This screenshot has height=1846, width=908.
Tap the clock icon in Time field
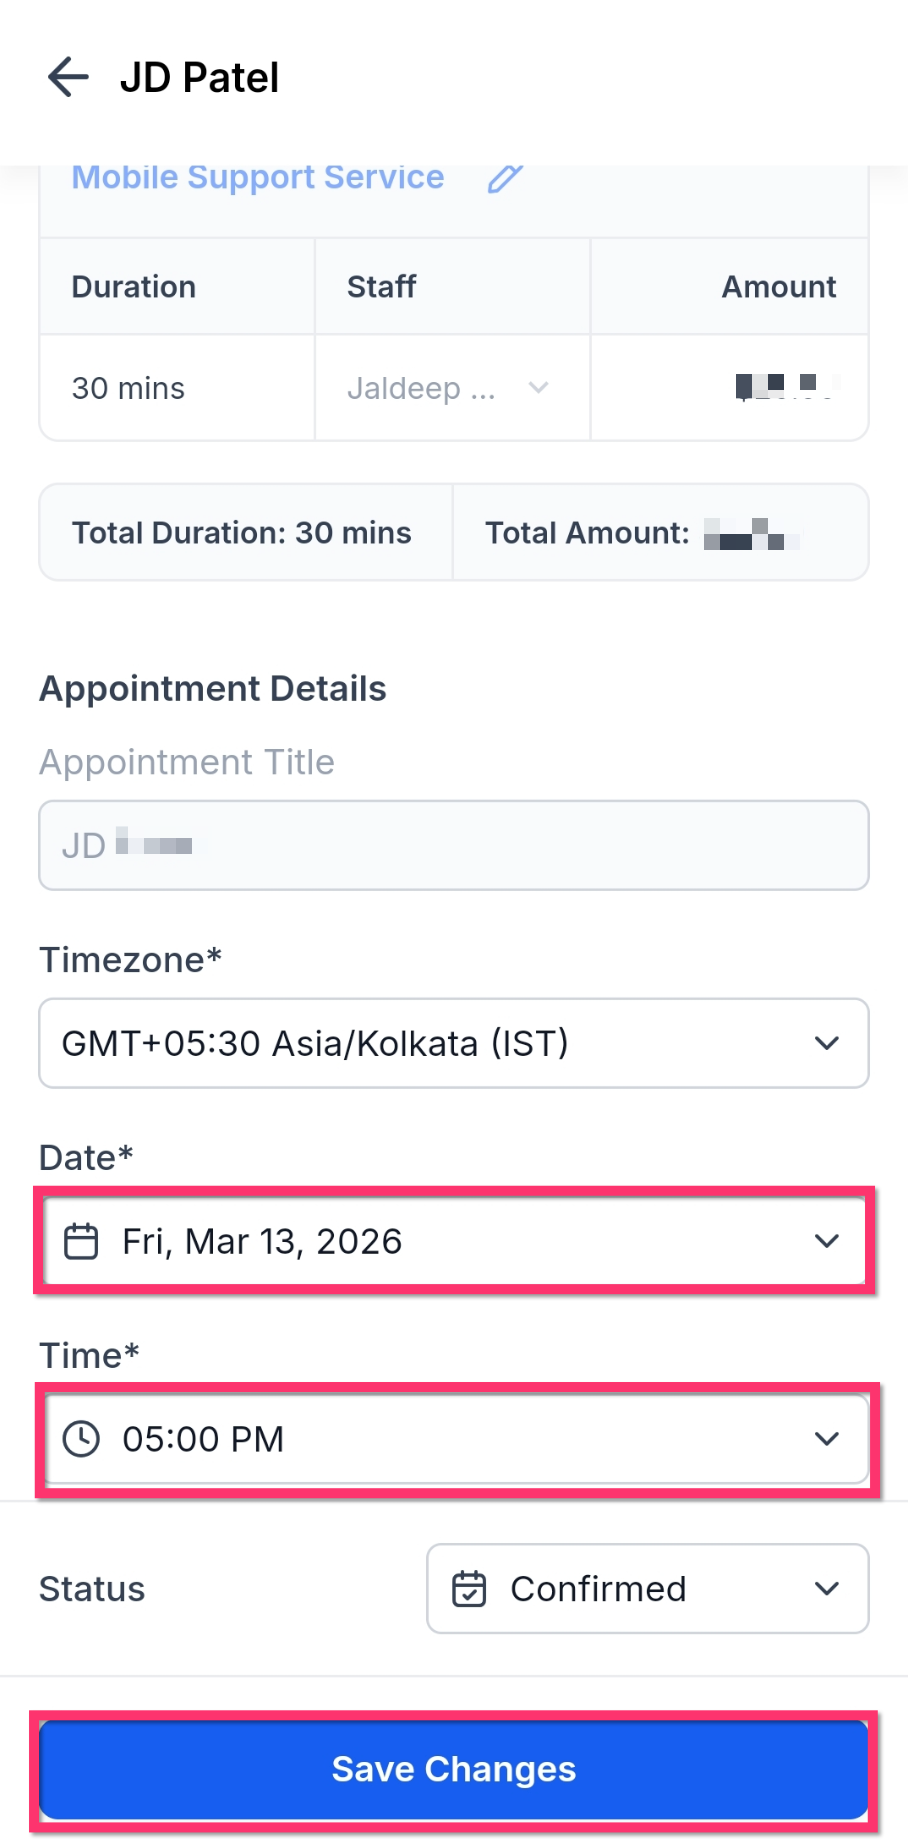(81, 1439)
